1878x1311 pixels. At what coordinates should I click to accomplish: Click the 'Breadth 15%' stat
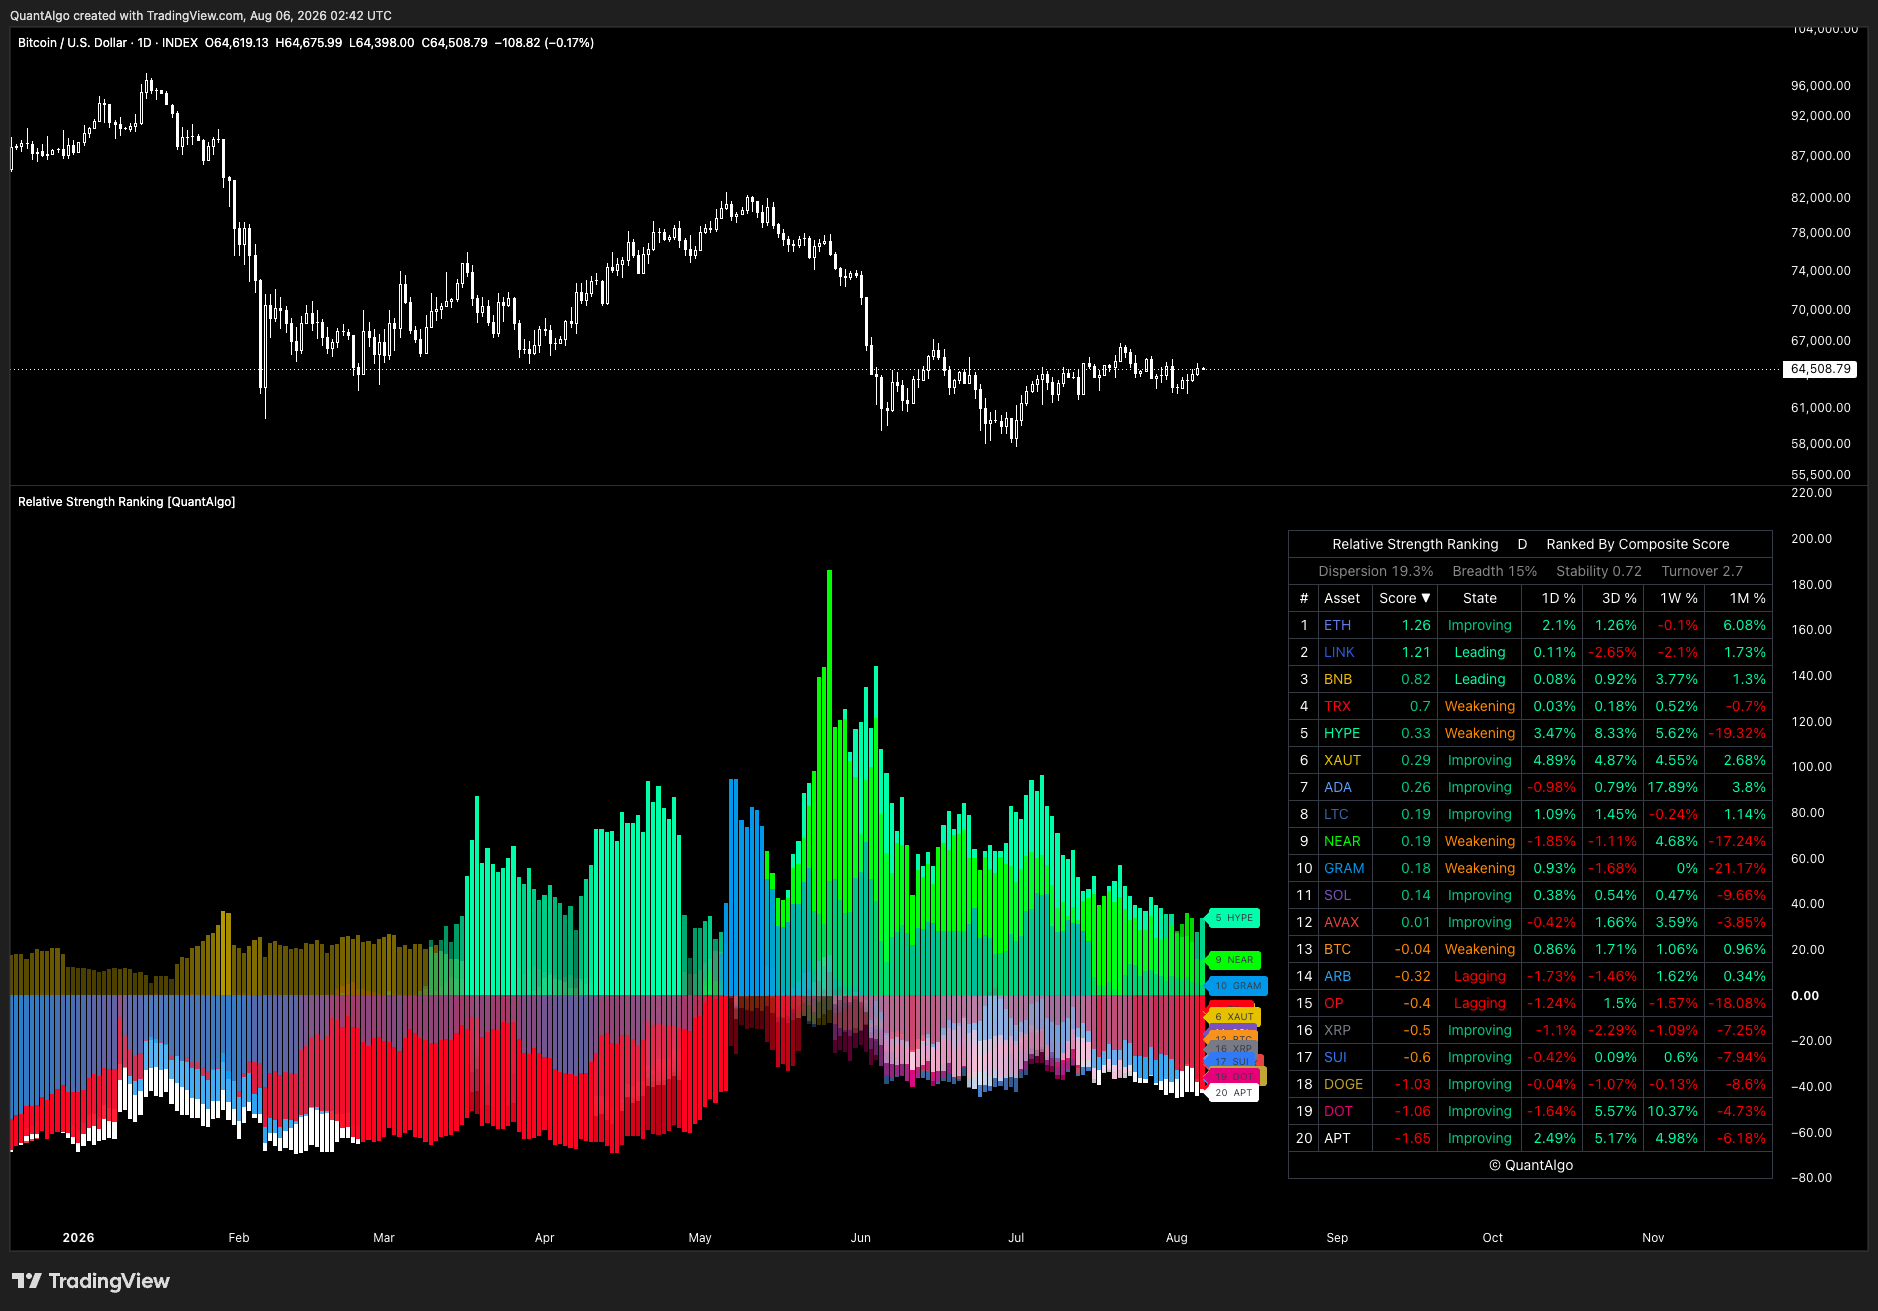tap(1495, 571)
